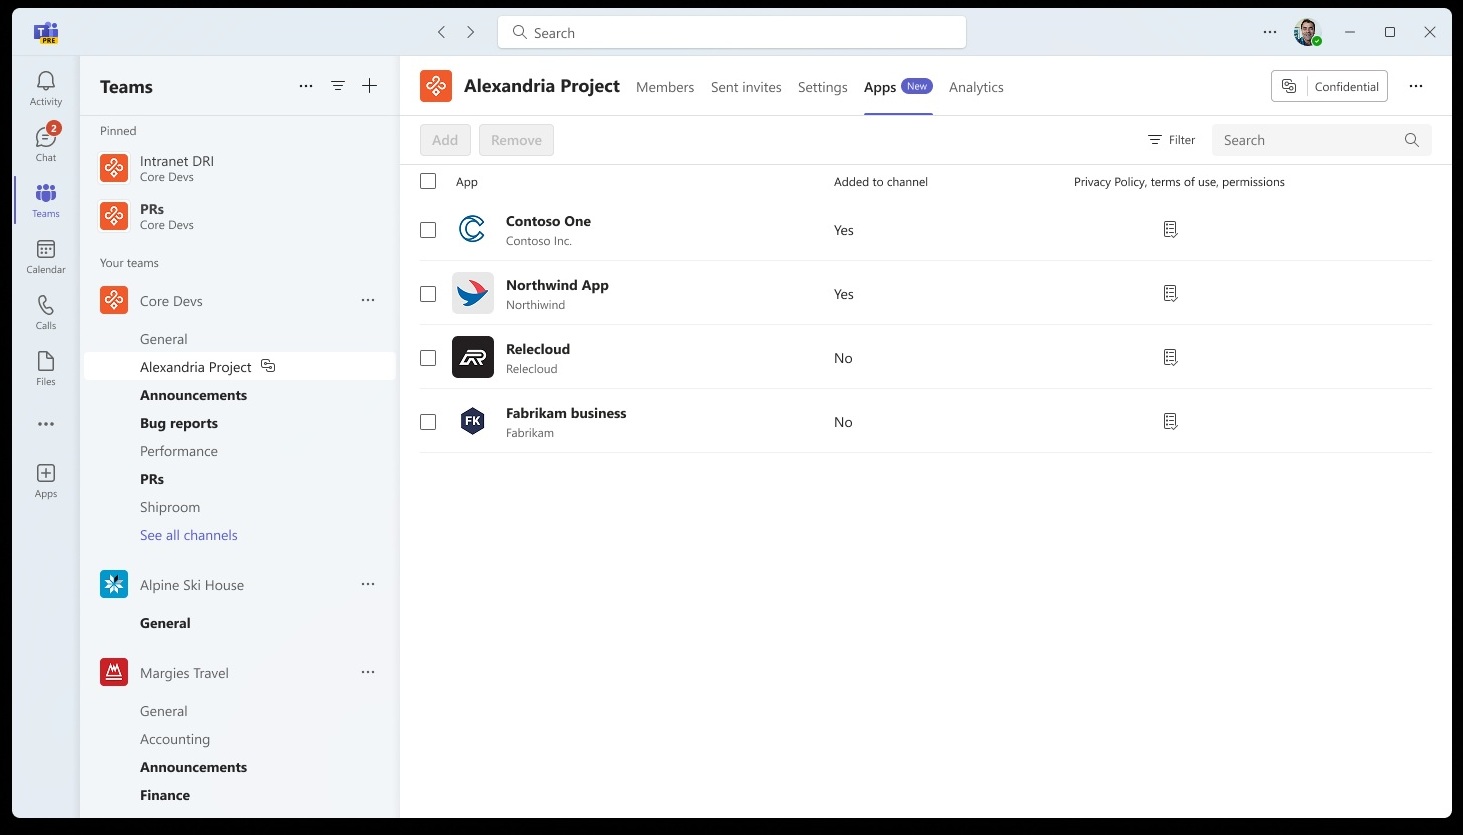Viewport: 1463px width, 835px height.
Task: Open channel more options menu at top right
Action: click(x=1416, y=86)
